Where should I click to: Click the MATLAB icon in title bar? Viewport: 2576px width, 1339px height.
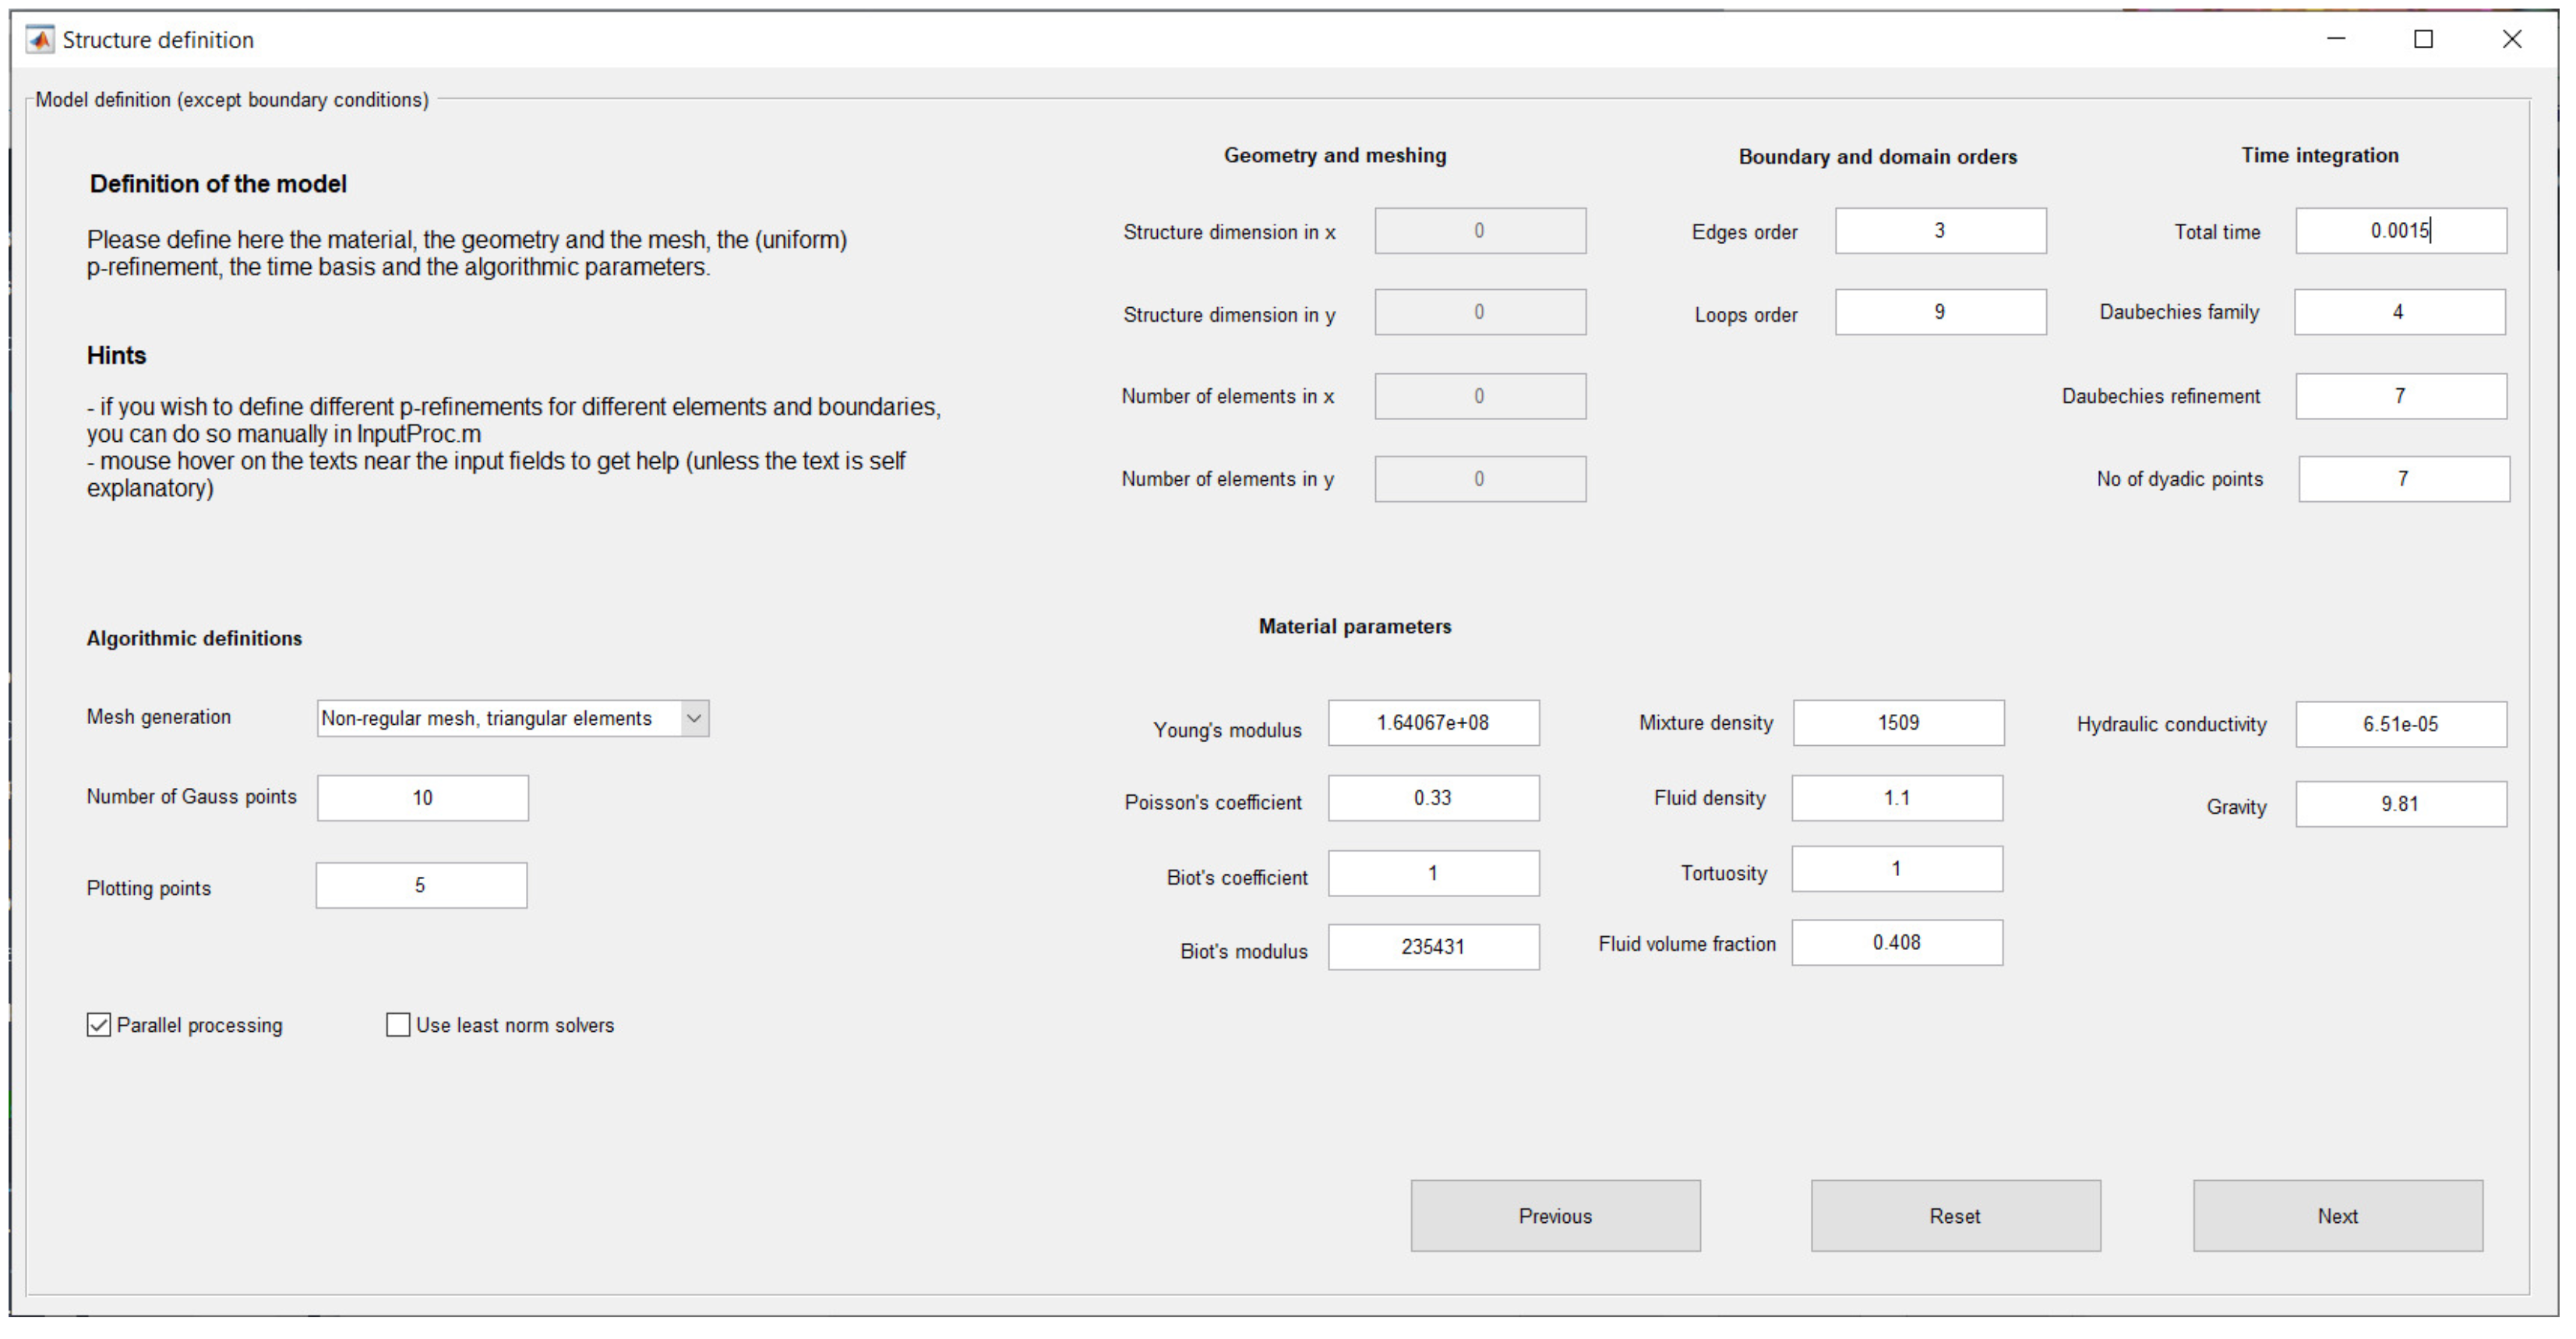[x=40, y=40]
